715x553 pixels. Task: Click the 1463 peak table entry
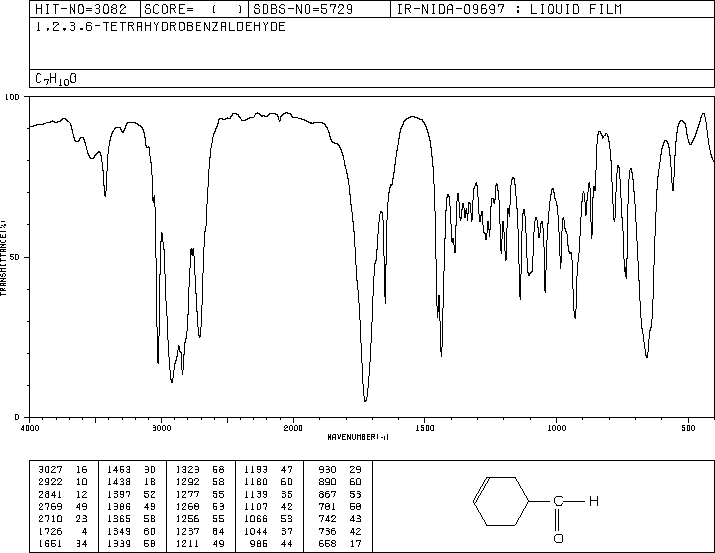119,470
